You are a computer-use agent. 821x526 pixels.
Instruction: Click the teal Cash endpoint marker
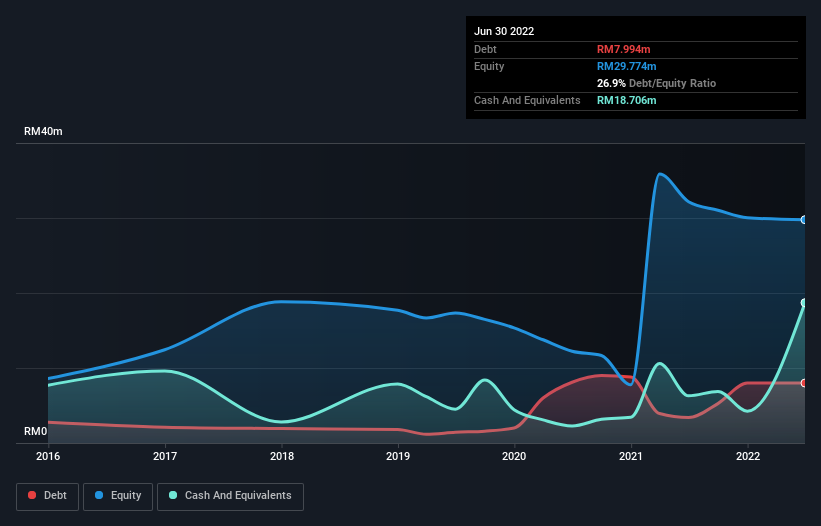(x=804, y=303)
